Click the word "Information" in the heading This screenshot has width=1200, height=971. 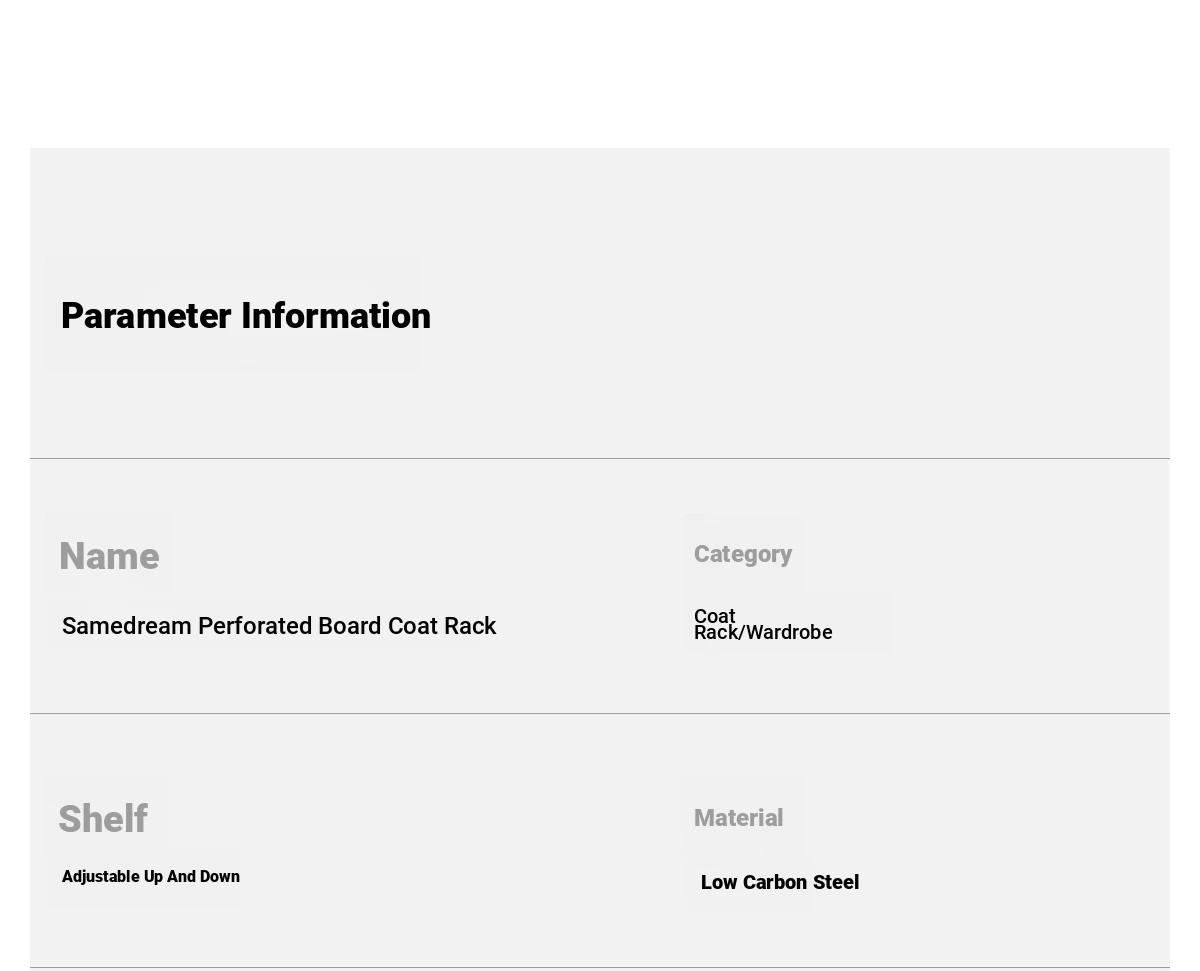(x=336, y=316)
